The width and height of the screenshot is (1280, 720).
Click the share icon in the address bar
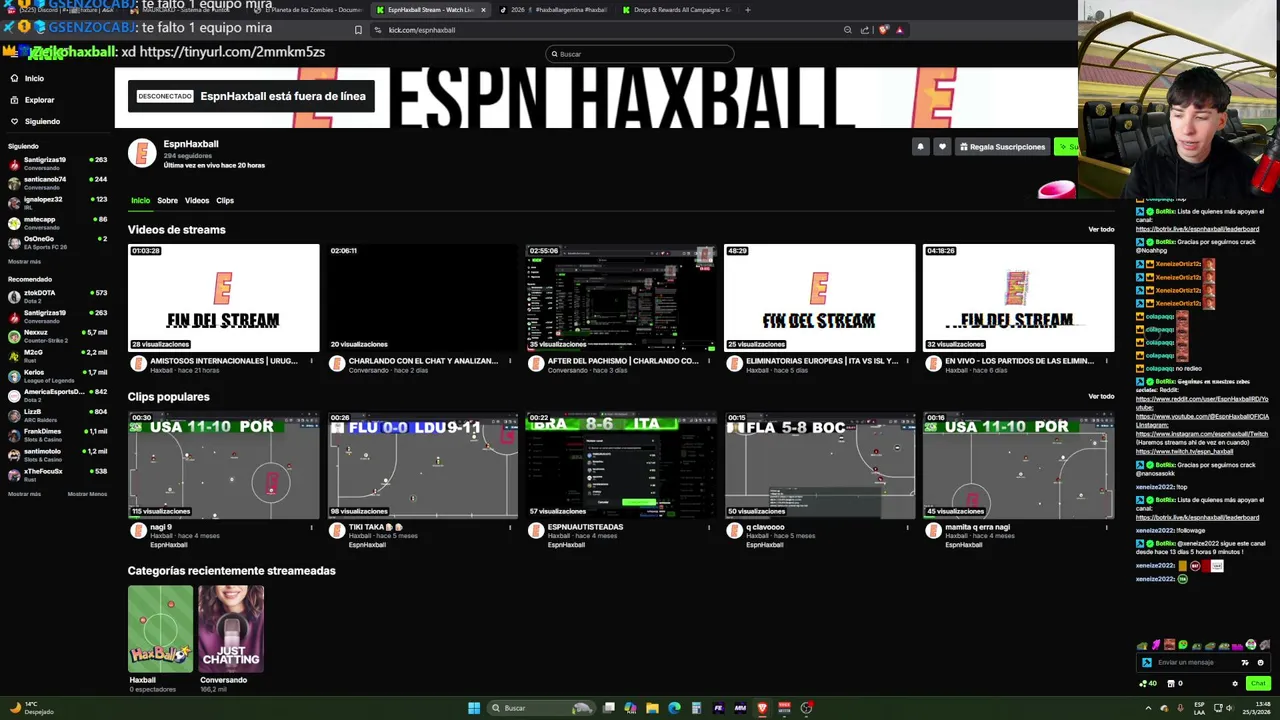866,30
